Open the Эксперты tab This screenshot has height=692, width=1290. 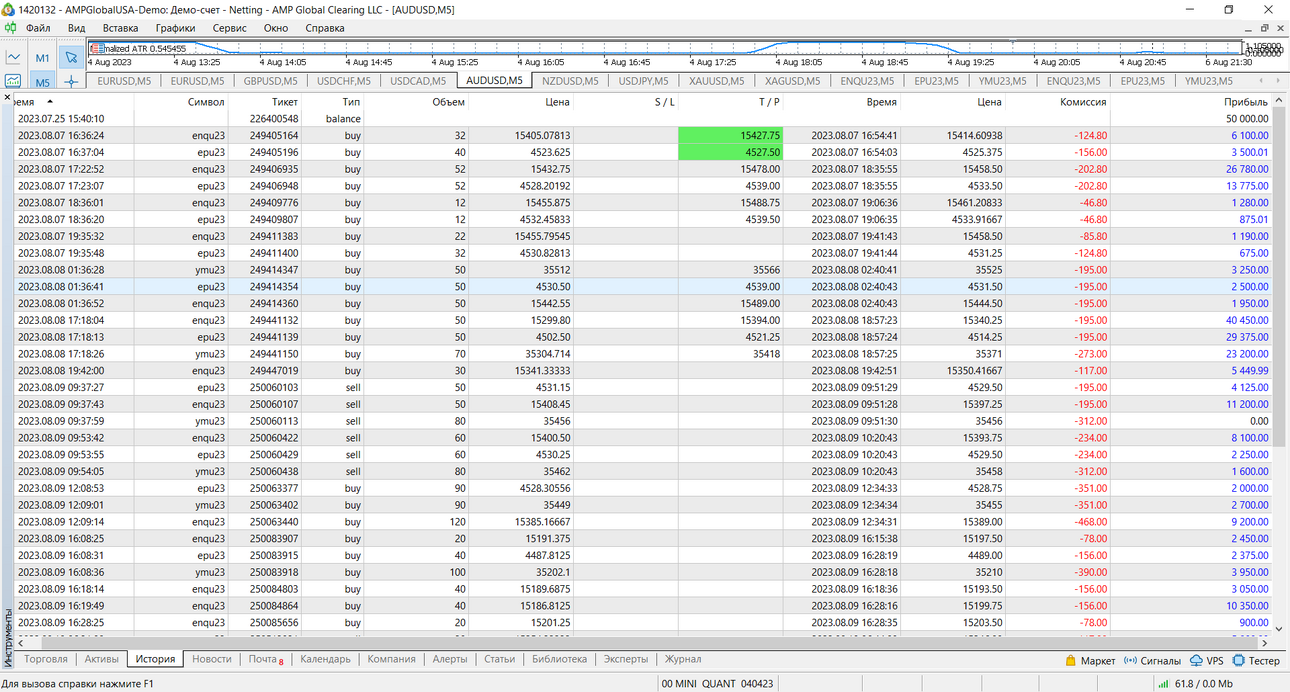(x=626, y=659)
